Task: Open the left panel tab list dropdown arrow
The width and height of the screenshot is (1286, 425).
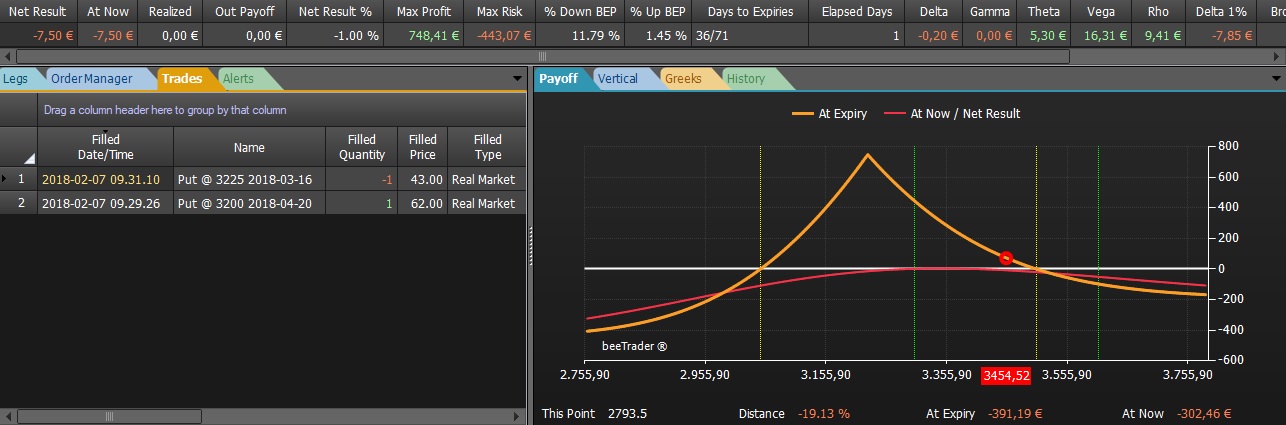Action: (x=517, y=78)
